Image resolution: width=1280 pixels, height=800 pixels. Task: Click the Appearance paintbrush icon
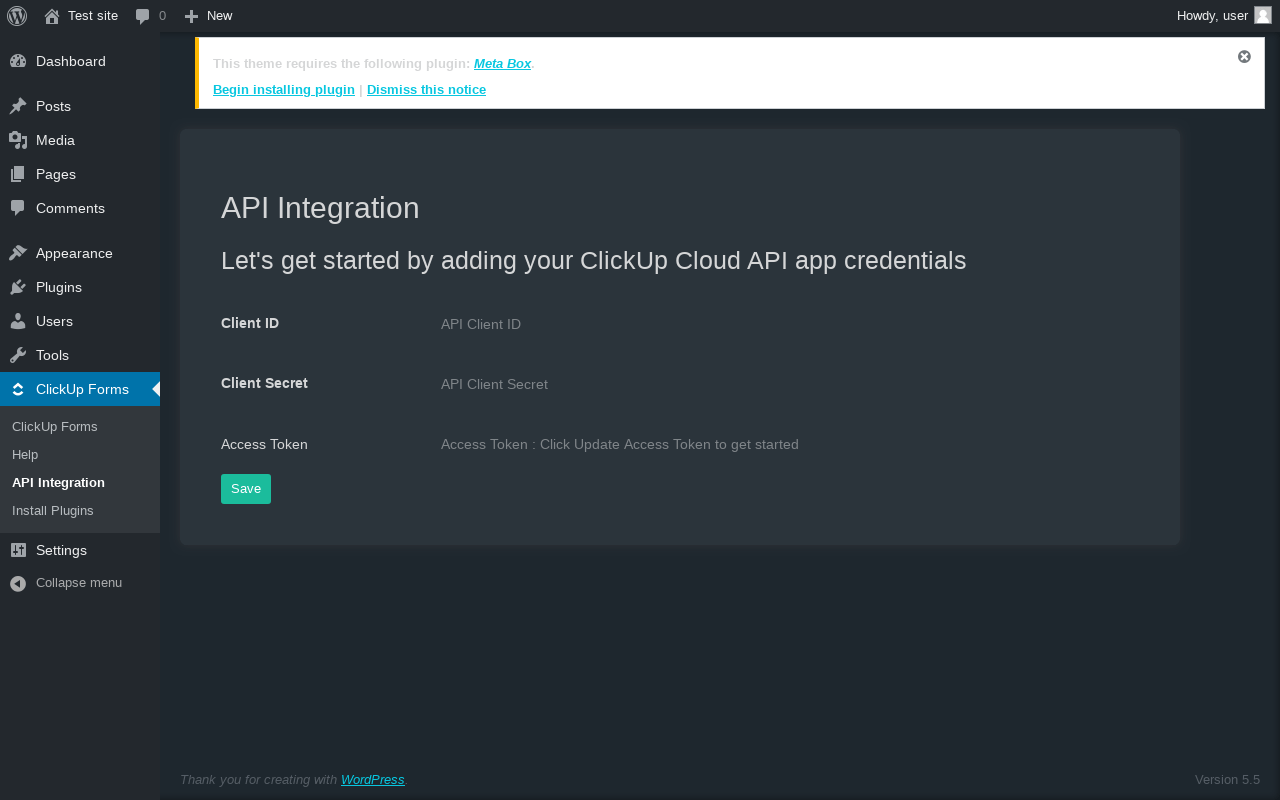click(x=18, y=253)
